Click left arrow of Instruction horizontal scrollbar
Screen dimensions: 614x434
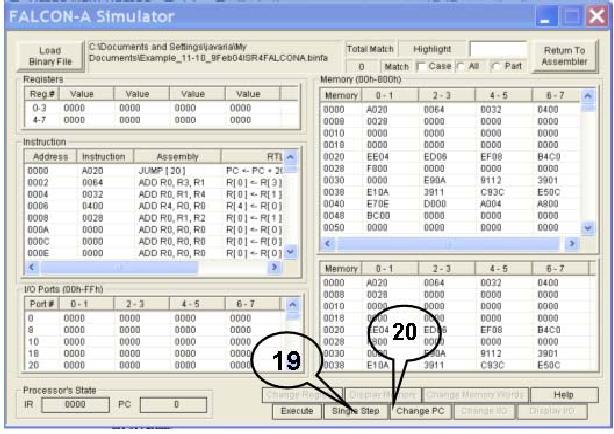pos(33,267)
